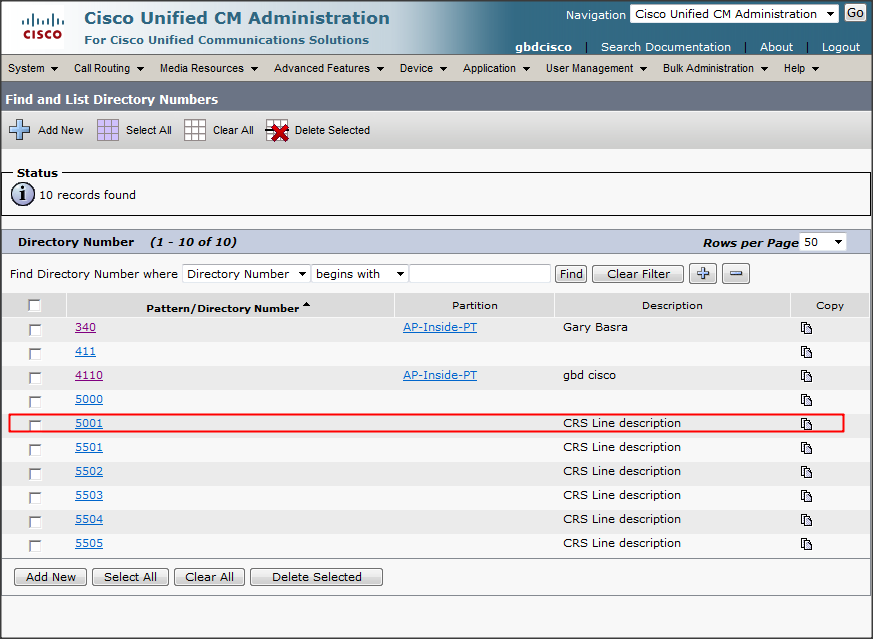The height and width of the screenshot is (639, 873).
Task: Click the Delete Selected red X icon
Action: tap(277, 130)
